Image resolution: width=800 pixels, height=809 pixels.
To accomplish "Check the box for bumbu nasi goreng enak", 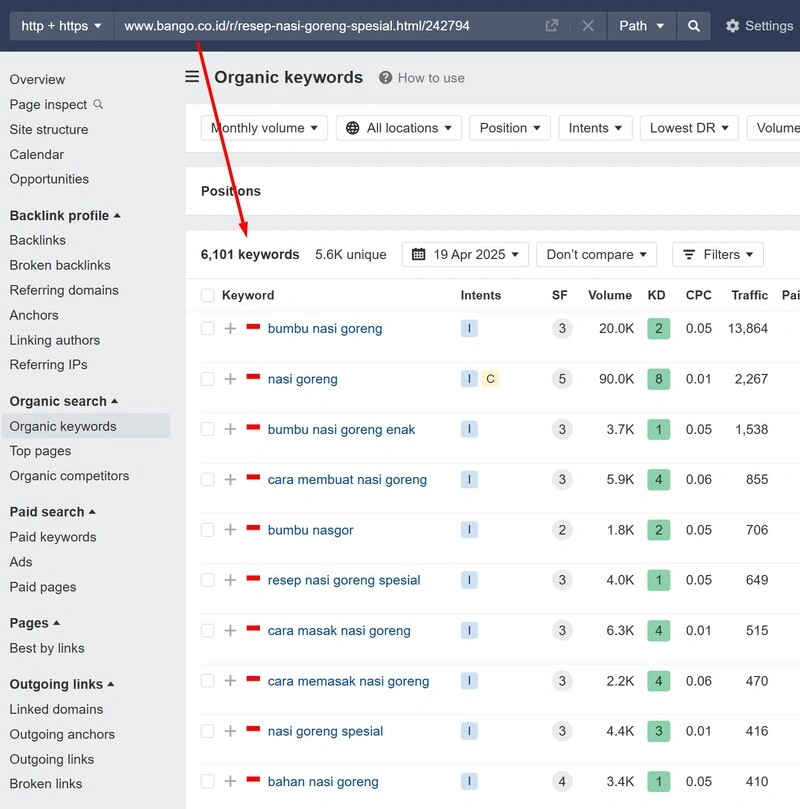I will 207,429.
